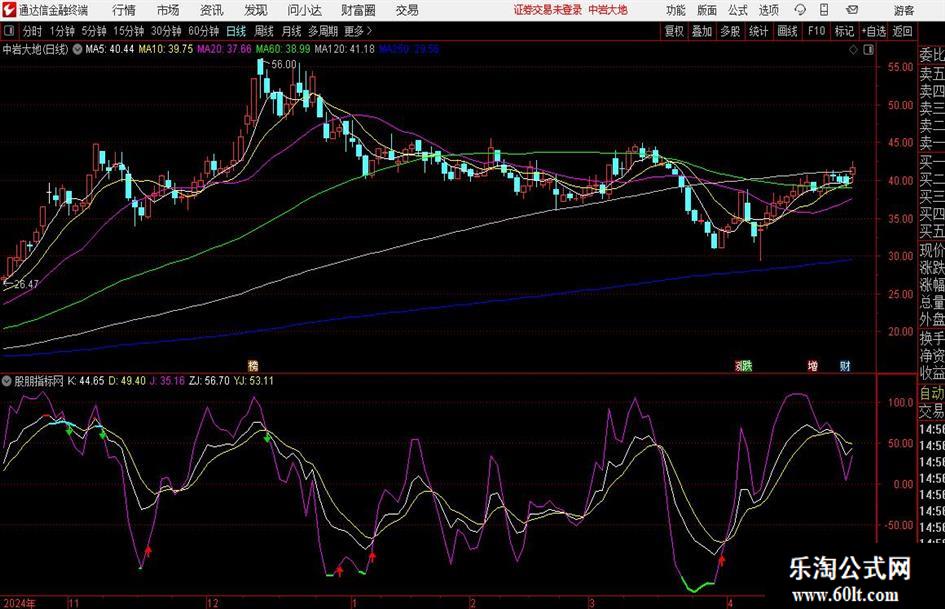Screen dimensions: 945x609
Task: Add stock with the +自选 button
Action: pyautogui.click(x=873, y=31)
